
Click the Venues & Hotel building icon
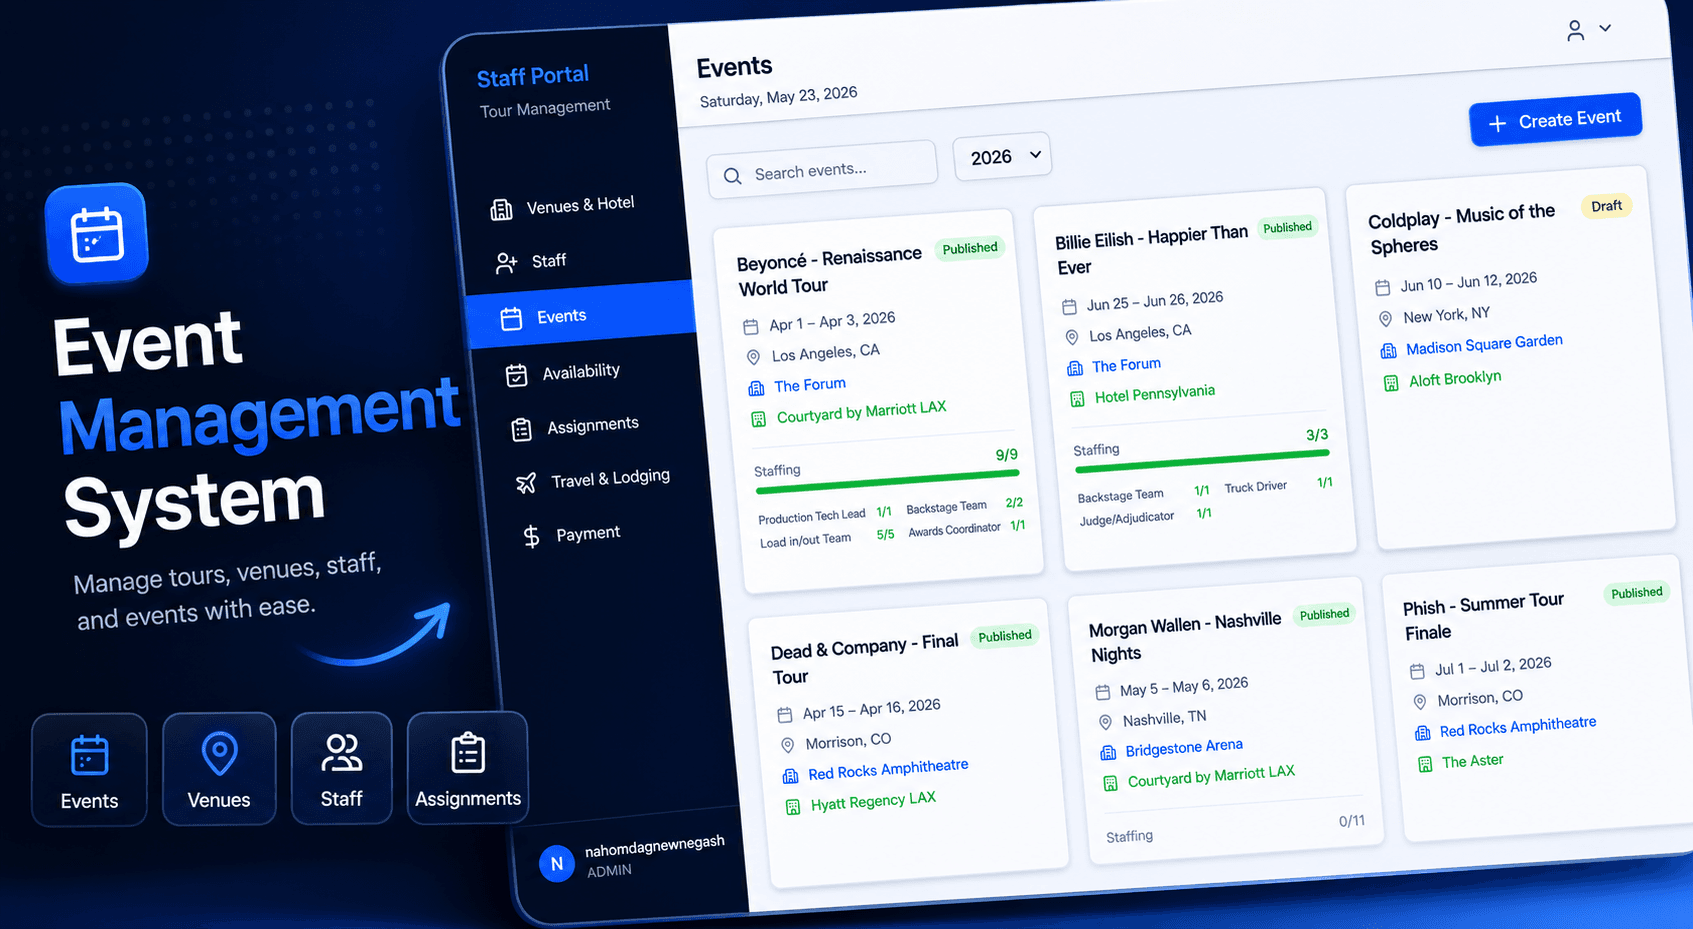tap(501, 209)
